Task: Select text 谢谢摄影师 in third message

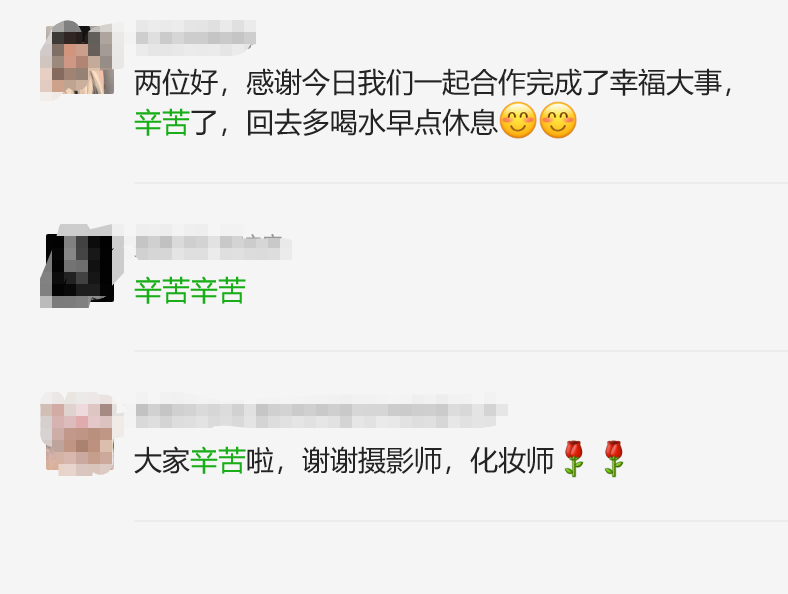Action: (x=372, y=460)
